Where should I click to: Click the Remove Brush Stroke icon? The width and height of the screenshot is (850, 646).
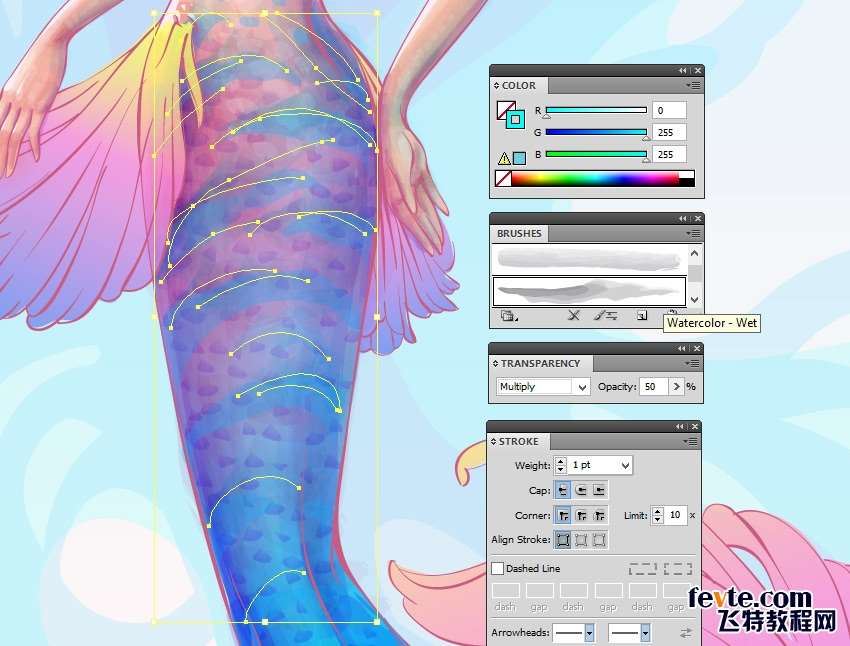click(x=574, y=315)
